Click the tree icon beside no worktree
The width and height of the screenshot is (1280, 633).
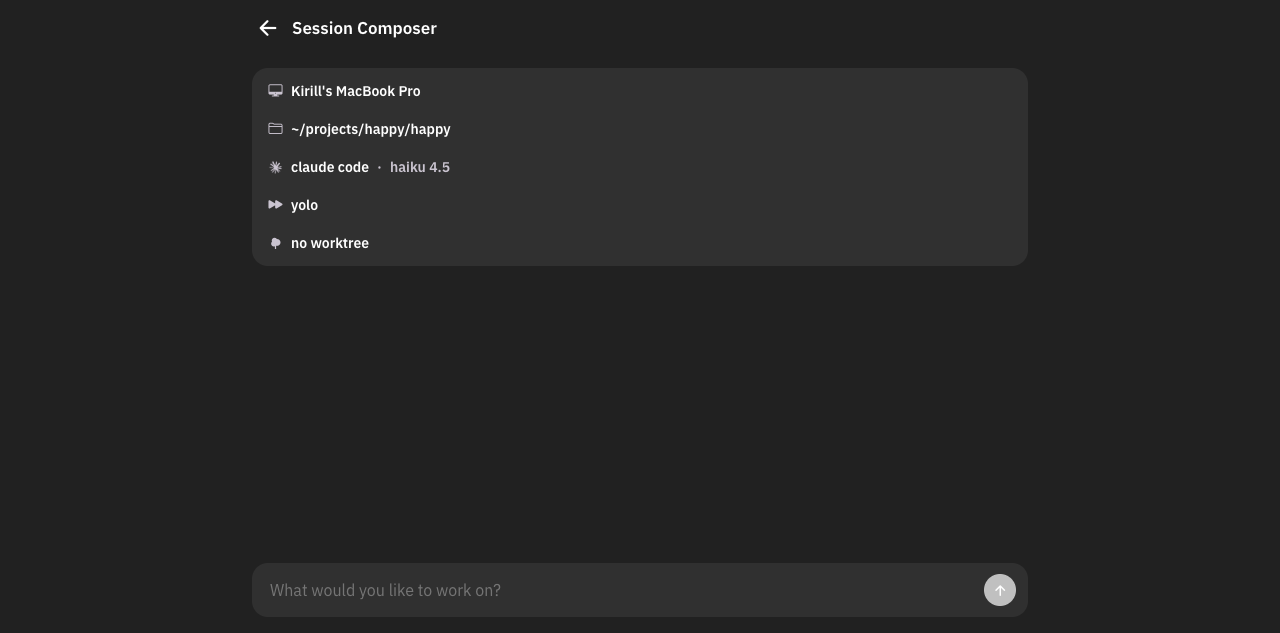(275, 243)
